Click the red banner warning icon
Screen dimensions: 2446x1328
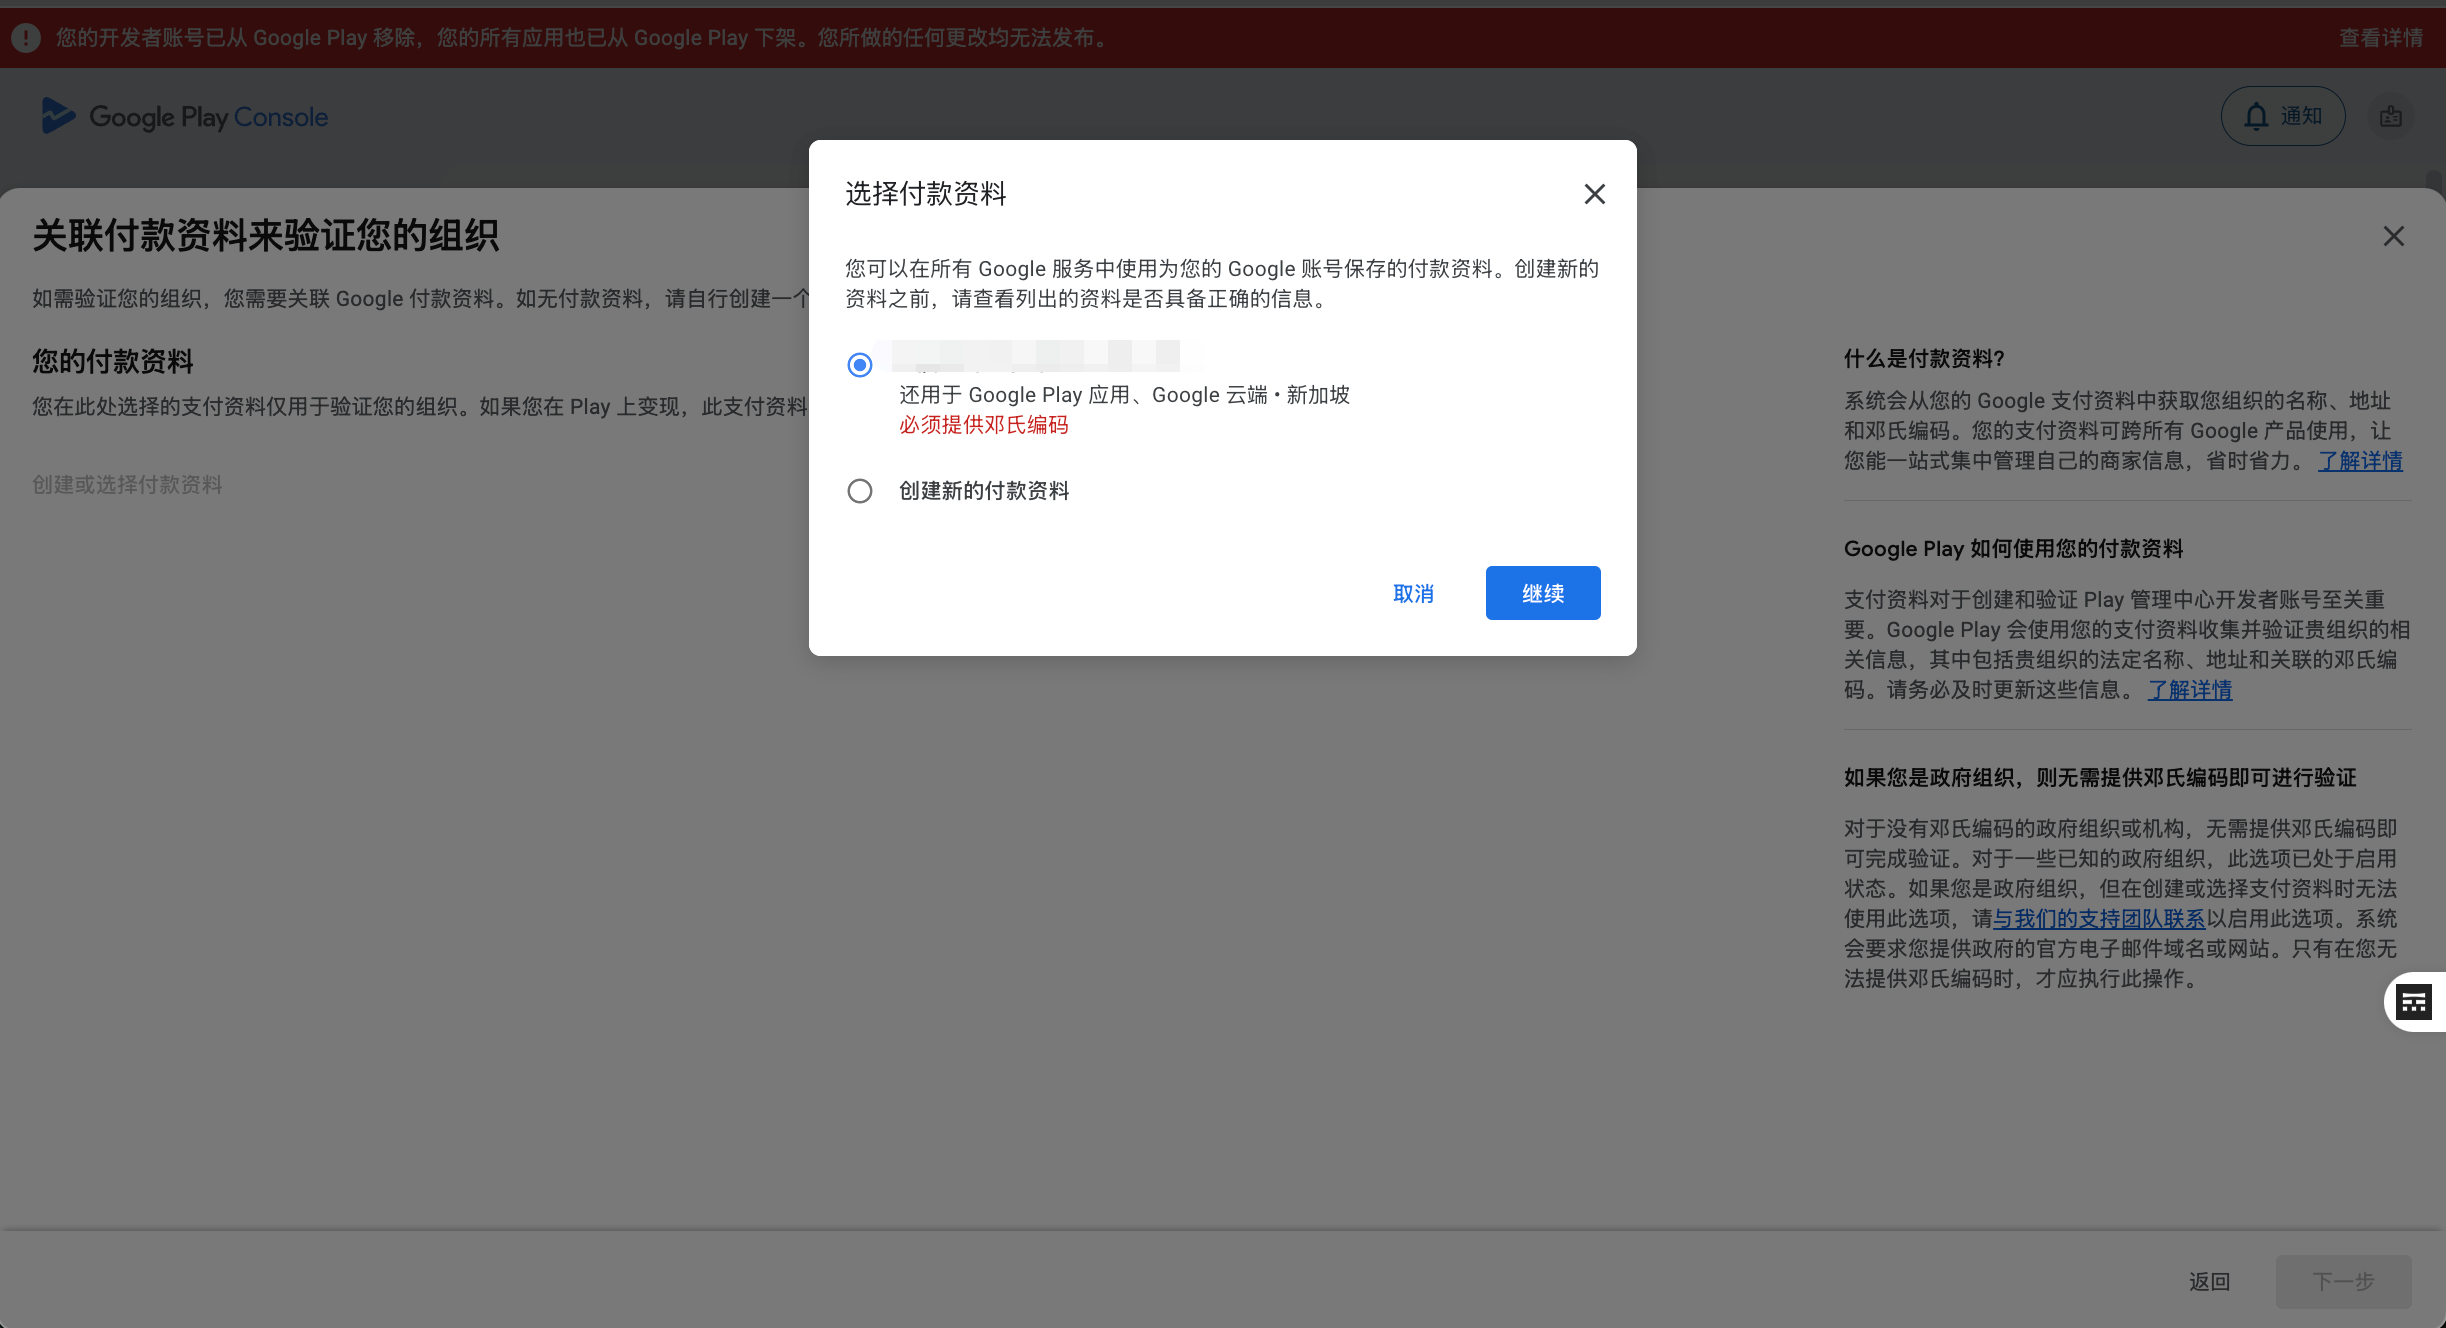point(26,38)
